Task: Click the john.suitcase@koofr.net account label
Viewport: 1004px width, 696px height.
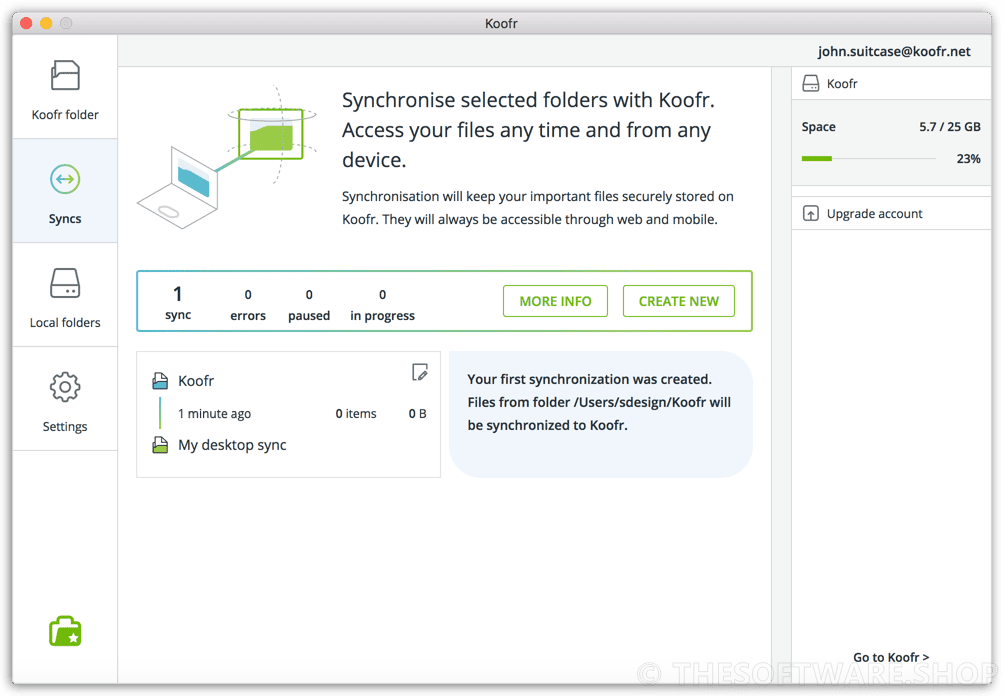Action: pyautogui.click(x=894, y=52)
